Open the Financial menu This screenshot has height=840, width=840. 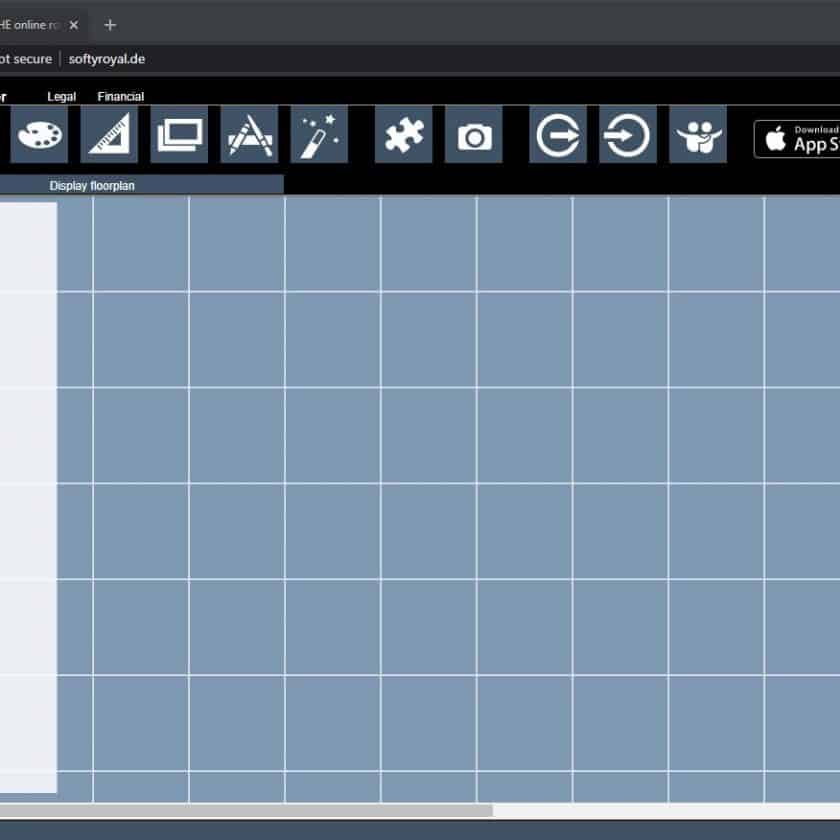click(x=120, y=97)
